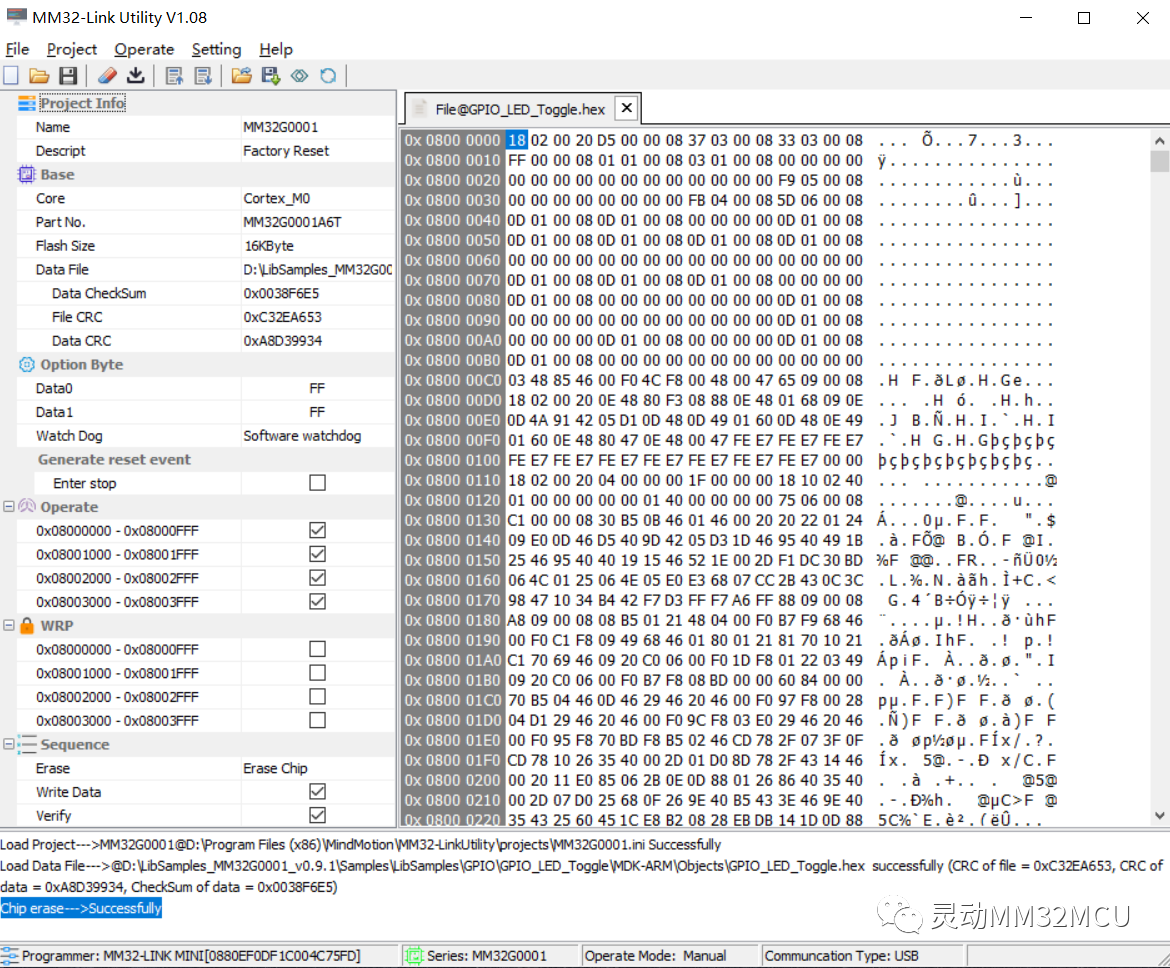Screen dimensions: 1170x968
Task: Edit the Data1 option byte value FF
Action: 318,412
